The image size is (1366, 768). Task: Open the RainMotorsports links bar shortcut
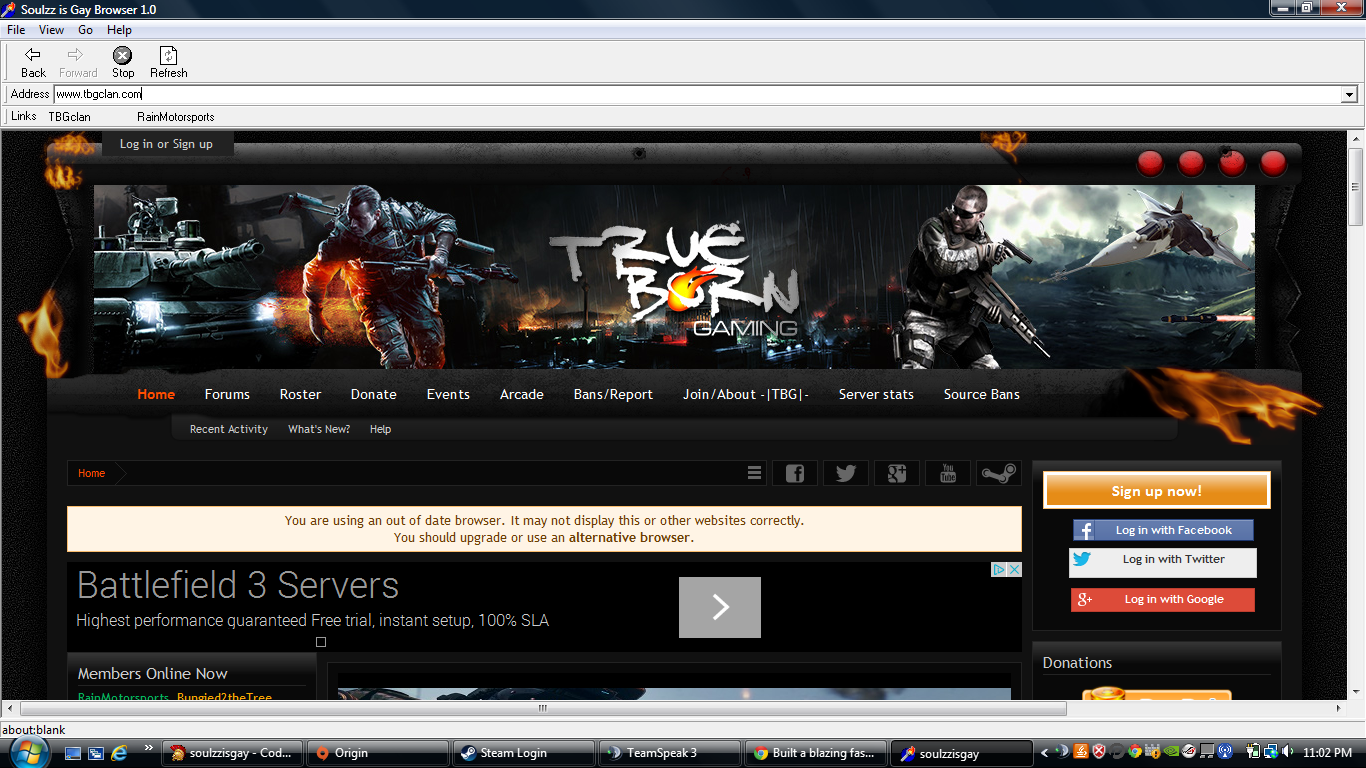coord(176,117)
